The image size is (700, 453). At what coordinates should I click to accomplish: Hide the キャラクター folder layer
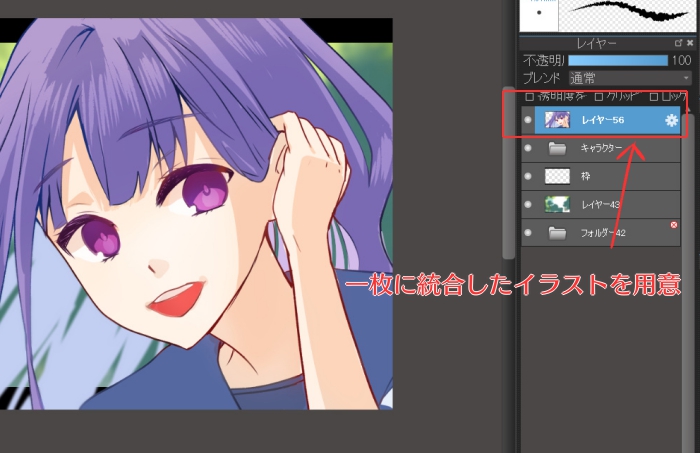[528, 148]
